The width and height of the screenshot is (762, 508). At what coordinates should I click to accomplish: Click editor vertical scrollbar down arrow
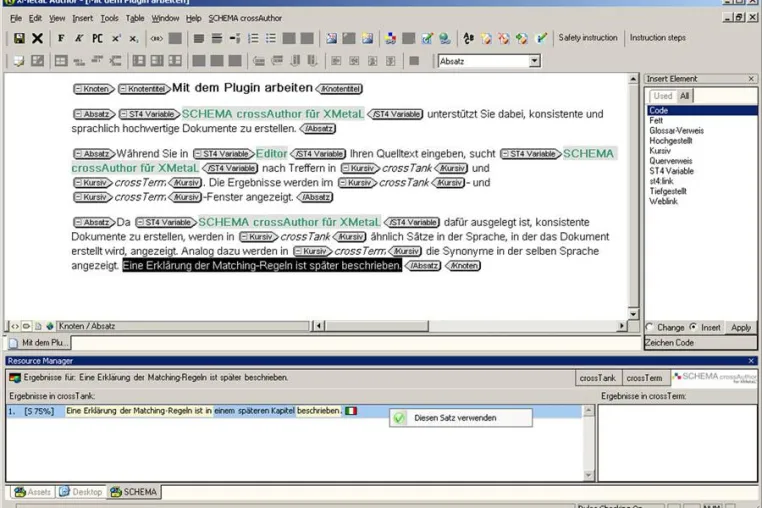click(x=633, y=314)
